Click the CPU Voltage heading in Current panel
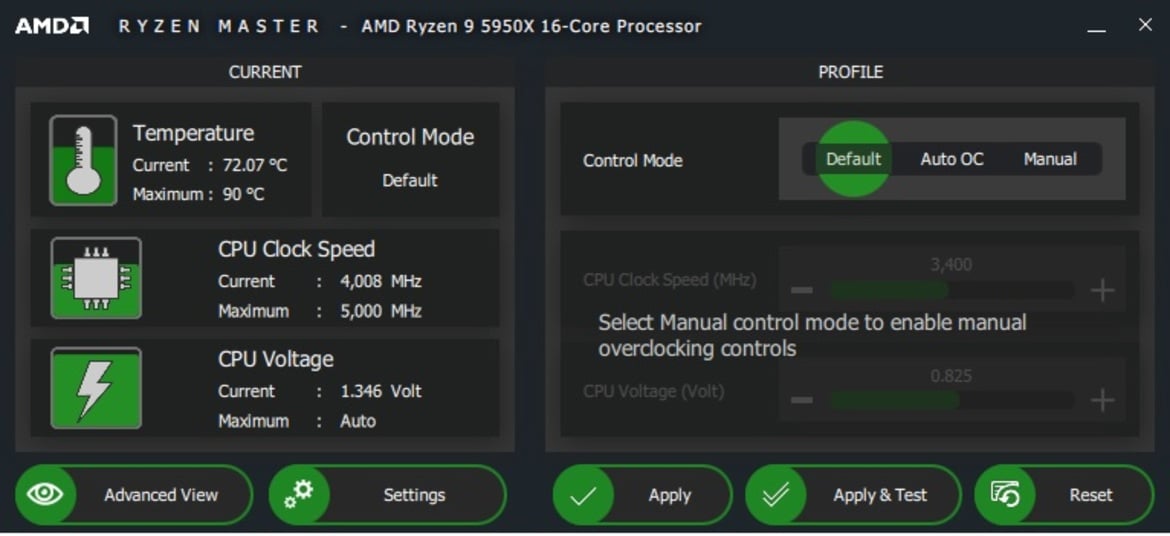 click(276, 360)
